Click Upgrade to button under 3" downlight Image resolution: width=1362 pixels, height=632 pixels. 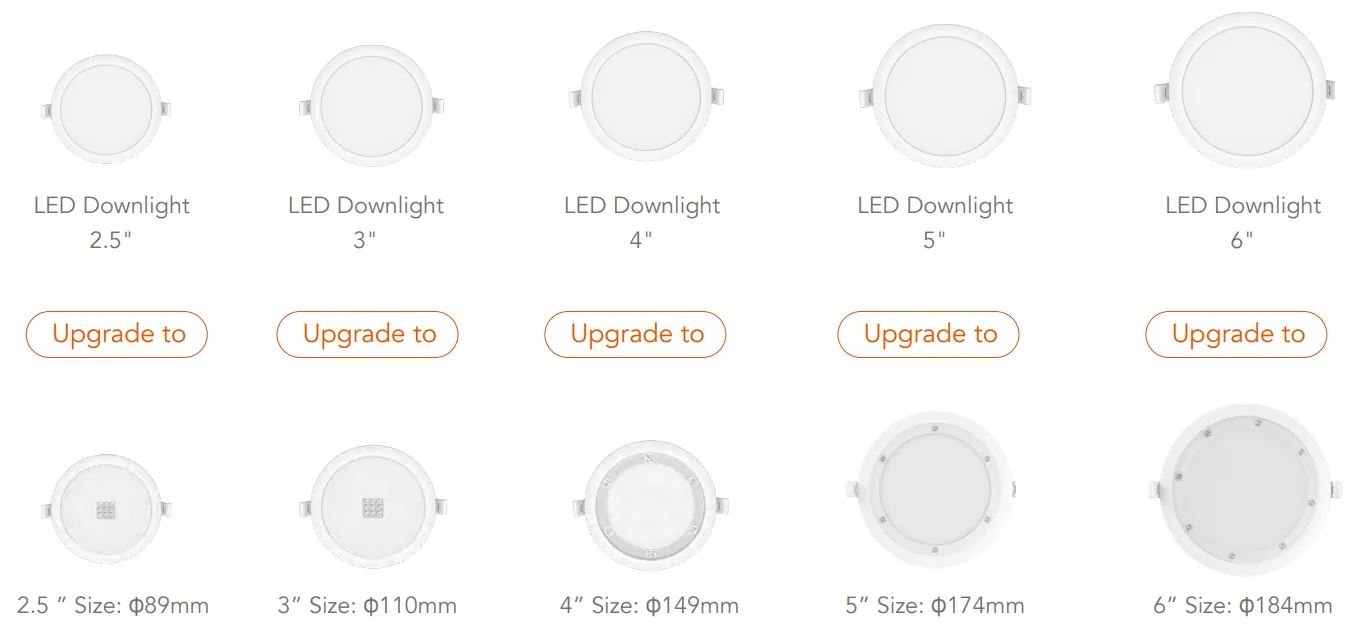367,334
